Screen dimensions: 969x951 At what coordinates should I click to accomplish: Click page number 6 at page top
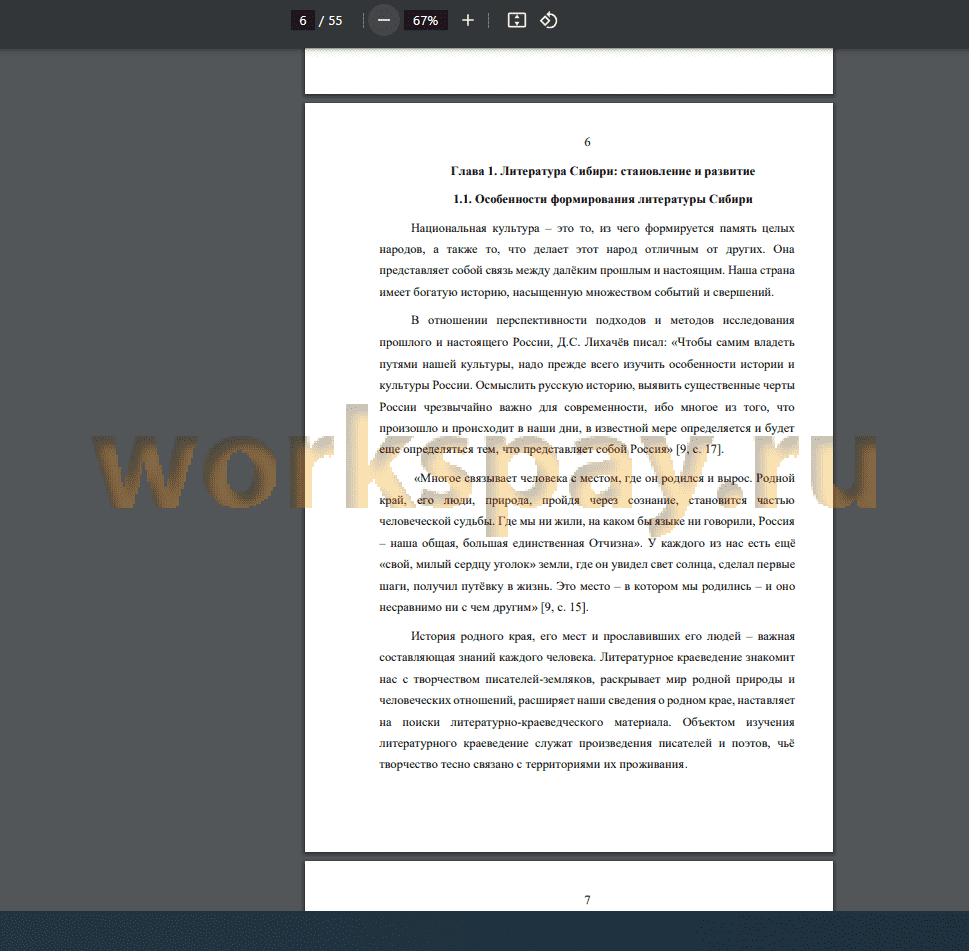coord(587,142)
